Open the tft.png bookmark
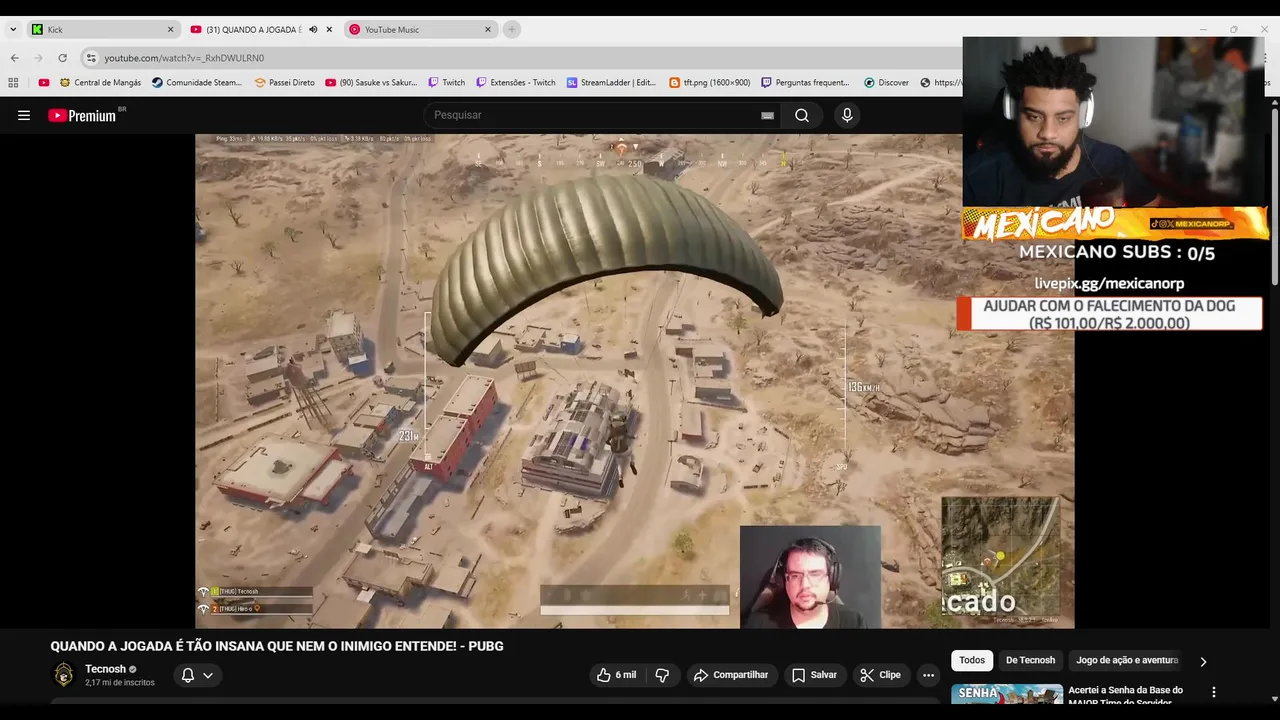 tap(709, 83)
